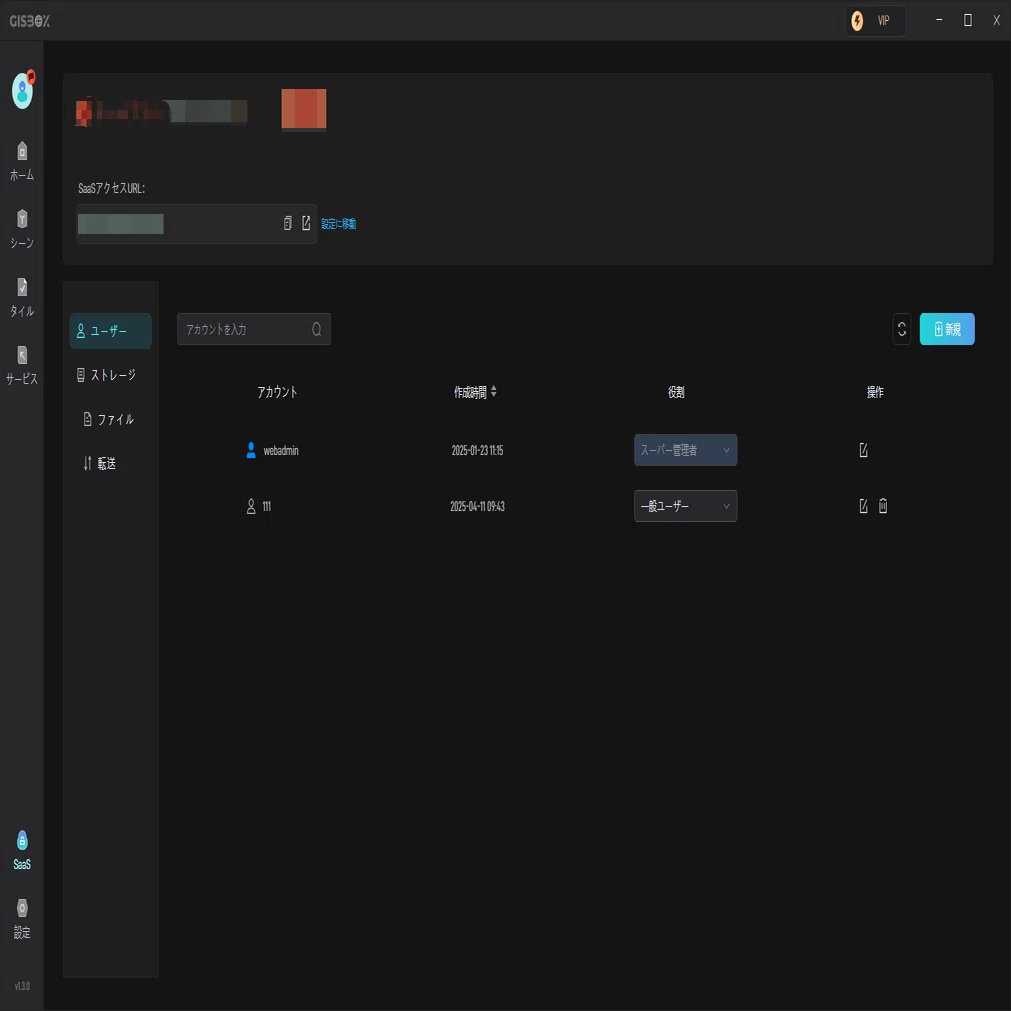Click the 役割 column header
This screenshot has width=1011, height=1011.
[x=676, y=392]
